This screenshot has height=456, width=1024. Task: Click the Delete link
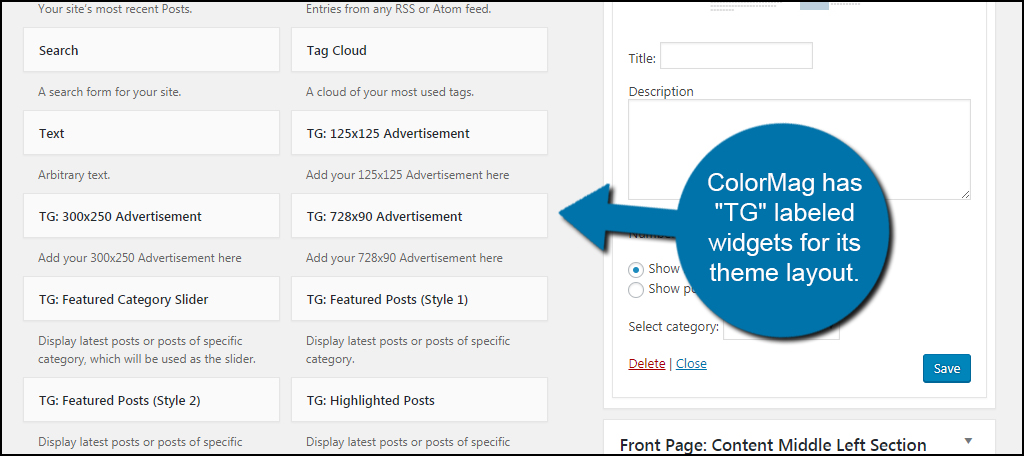click(646, 364)
